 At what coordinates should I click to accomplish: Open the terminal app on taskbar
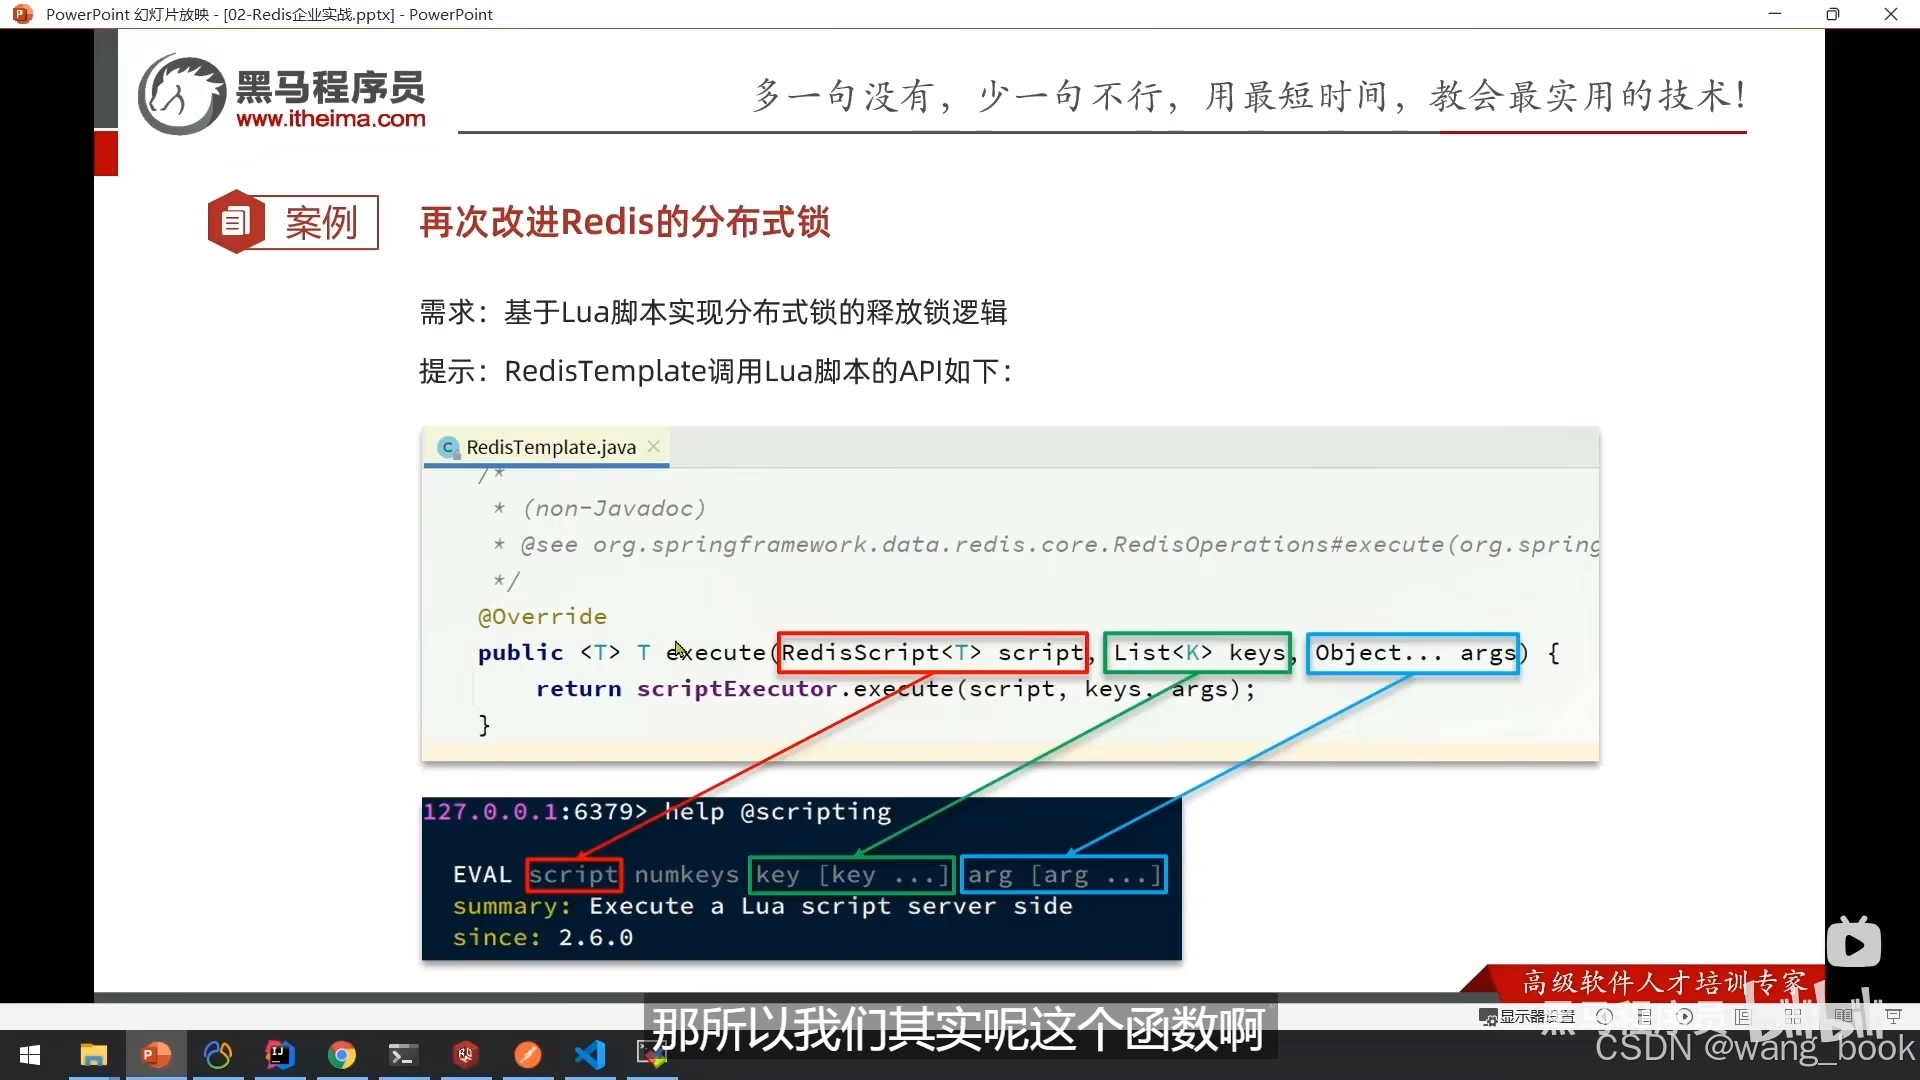pyautogui.click(x=404, y=1055)
